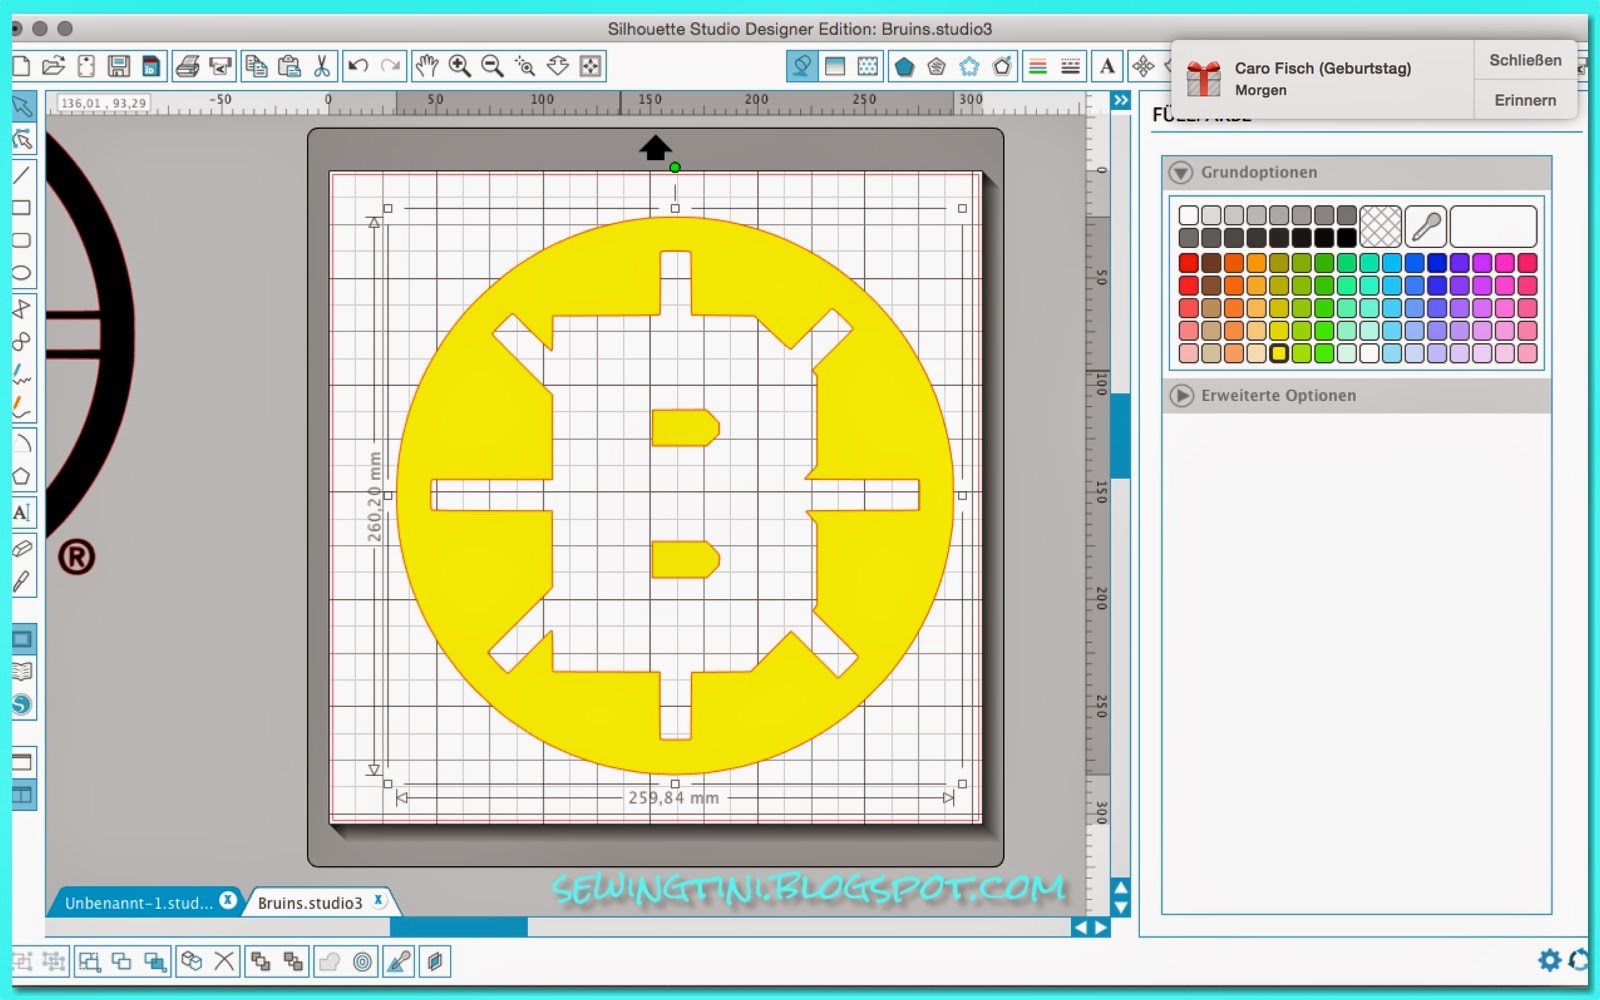This screenshot has width=1600, height=1000.
Task: Click Erinnern on the birthday notification
Action: 1525,100
